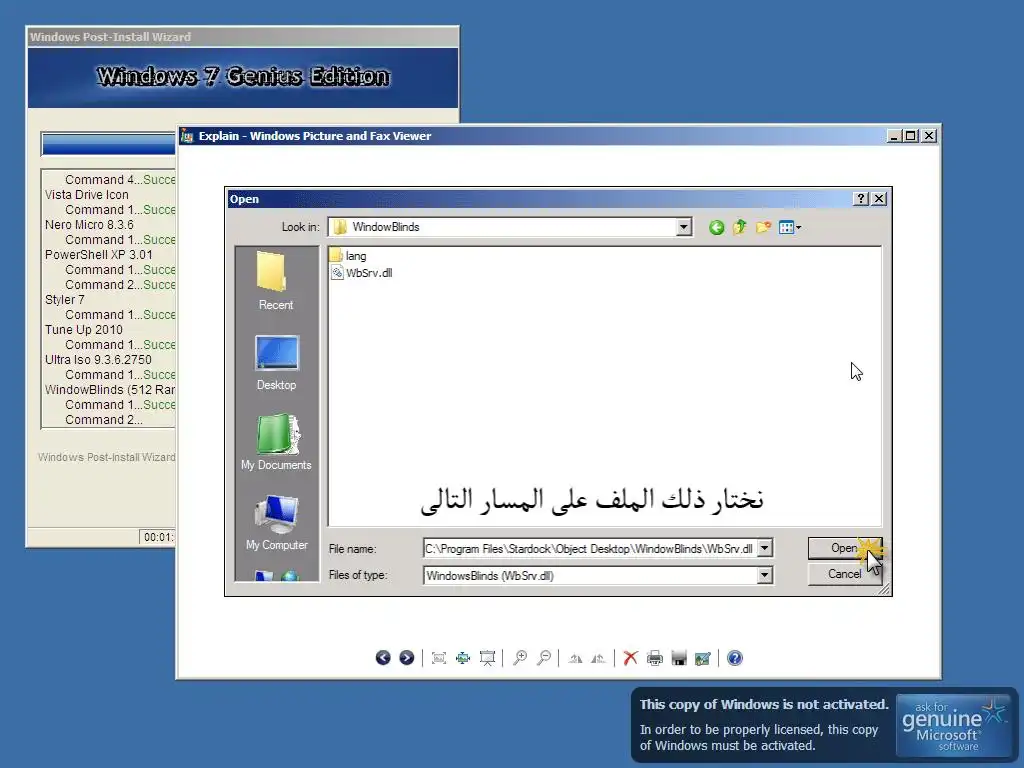The width and height of the screenshot is (1024, 768).
Task: Click the Windows Post-Install Wizard title bar
Action: (242, 37)
